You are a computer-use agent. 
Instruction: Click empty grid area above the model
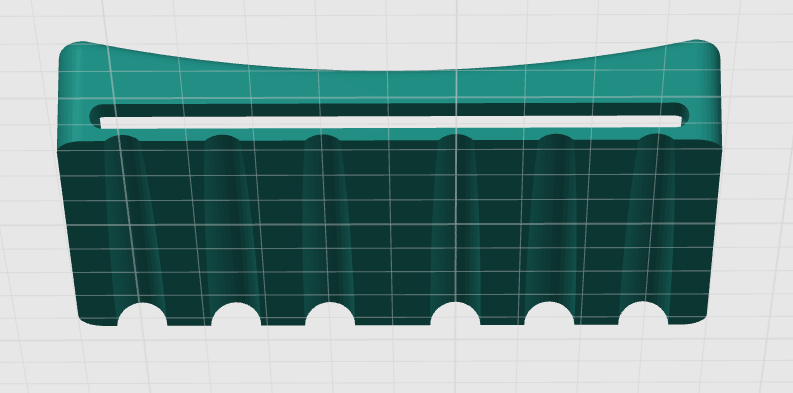394,20
